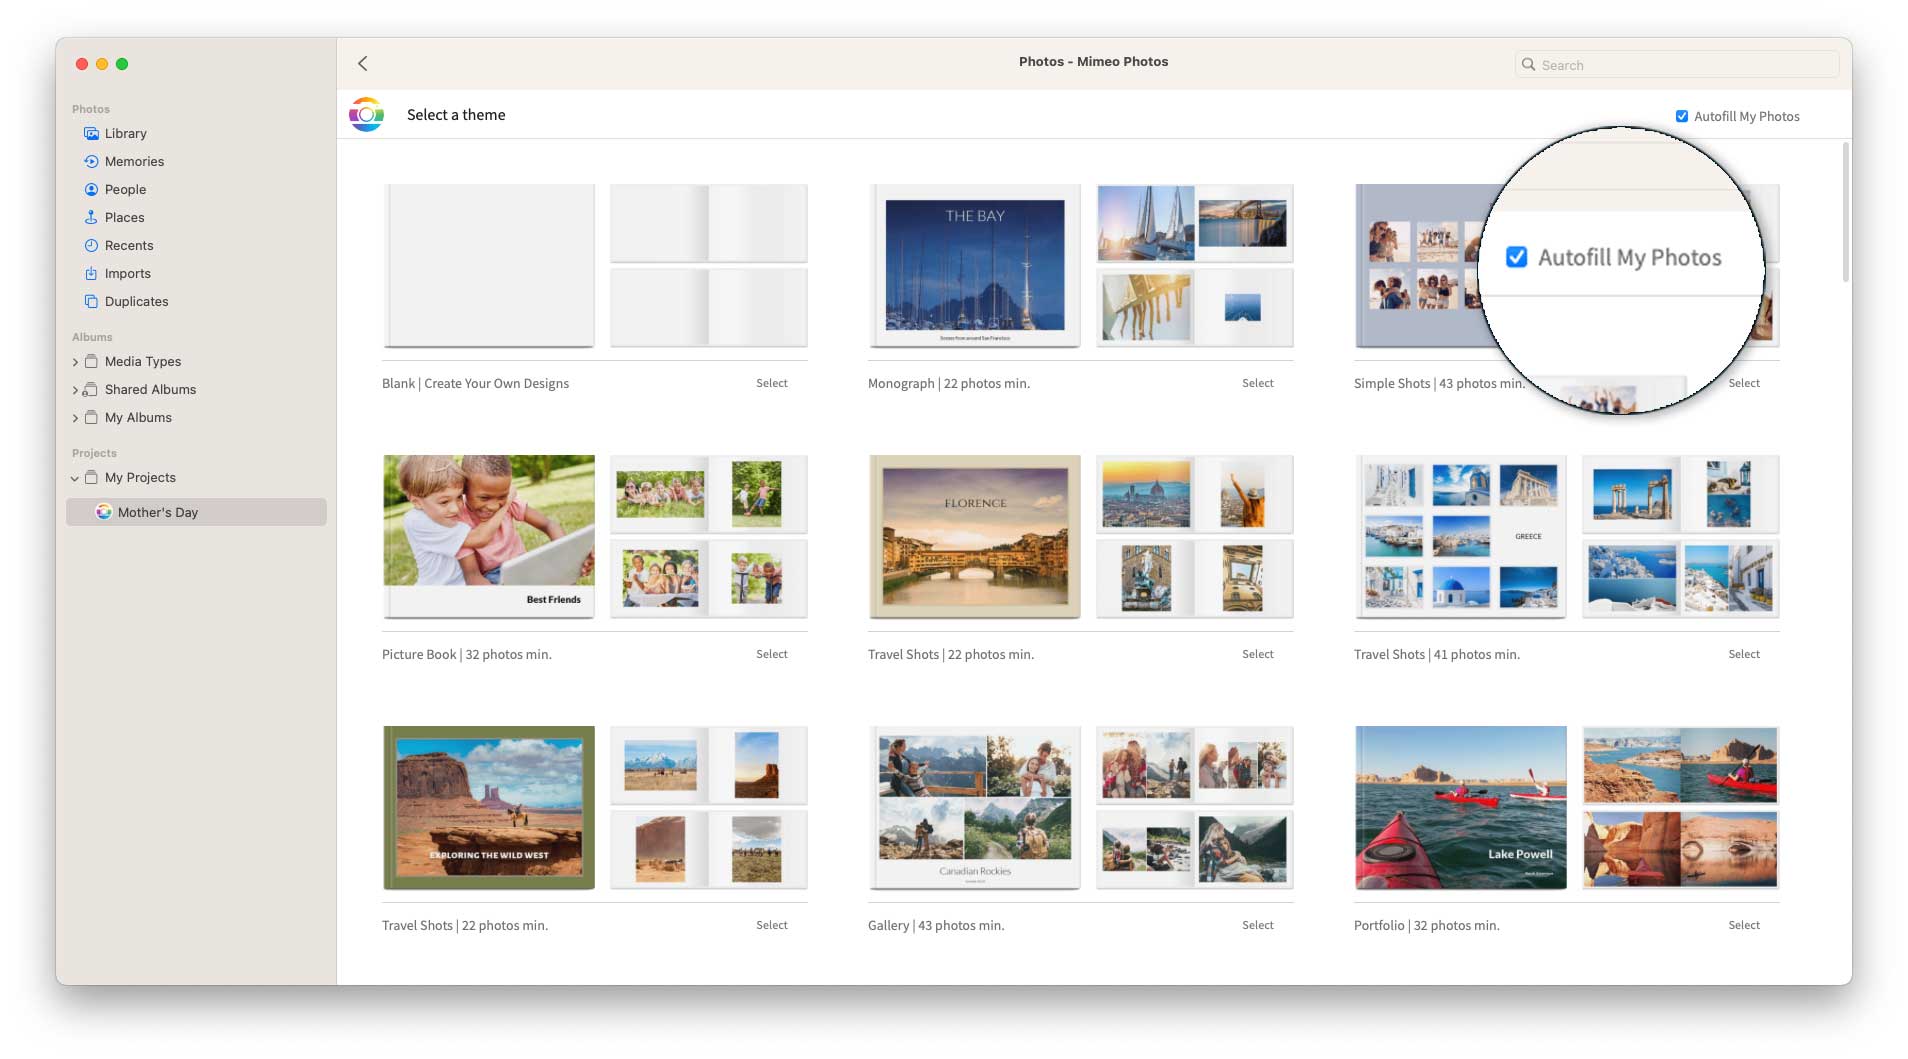Select Travel Shots 41 photos theme
The image size is (1908, 1059).
[1744, 654]
